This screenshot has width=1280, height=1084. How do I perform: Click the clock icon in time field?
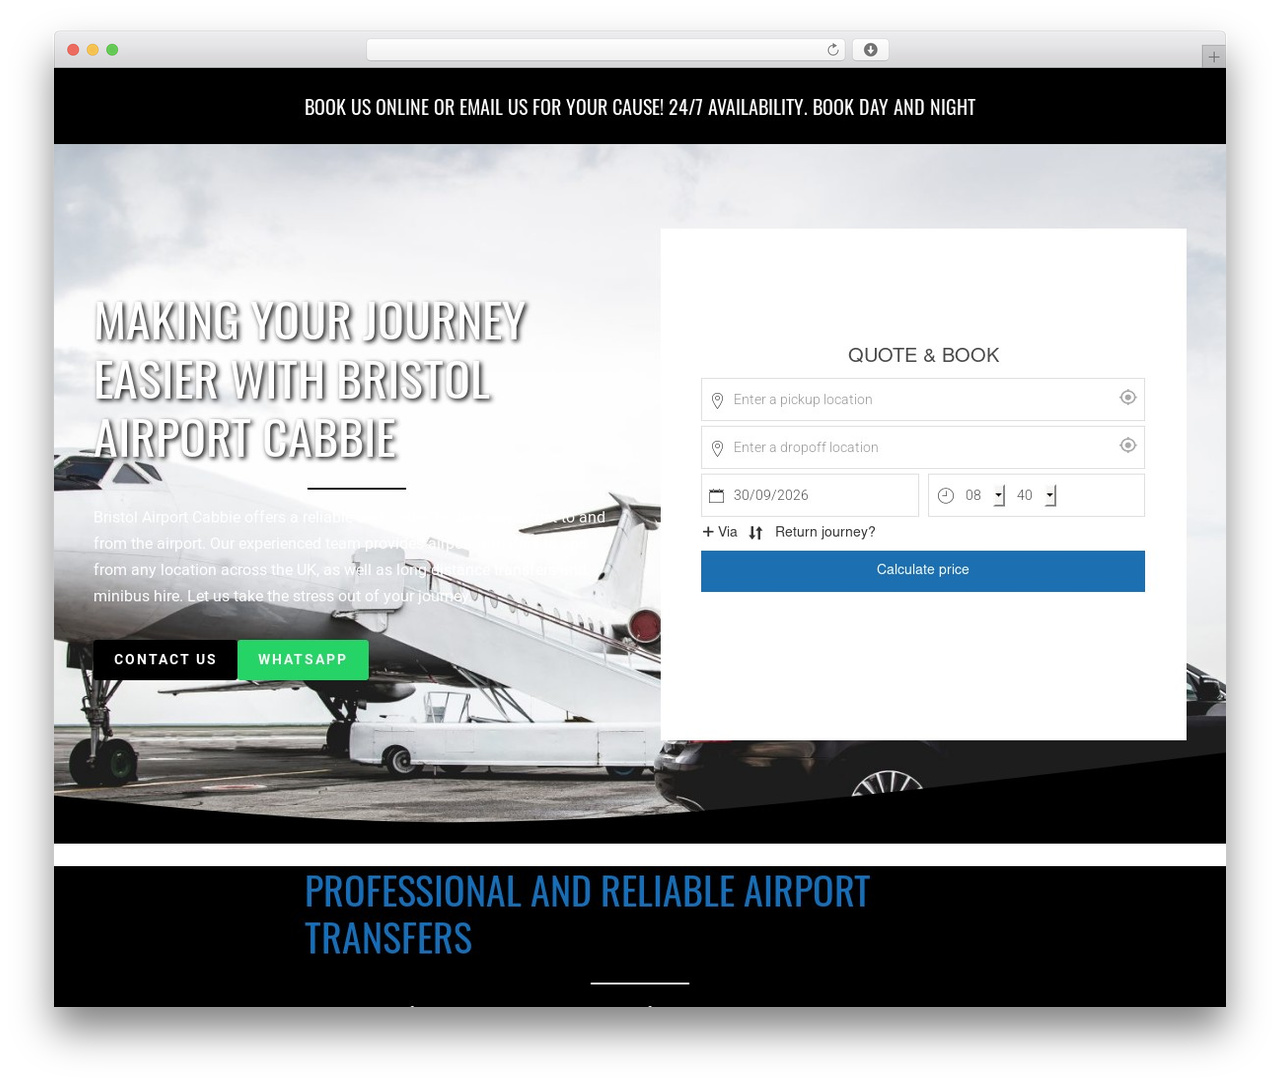point(946,496)
